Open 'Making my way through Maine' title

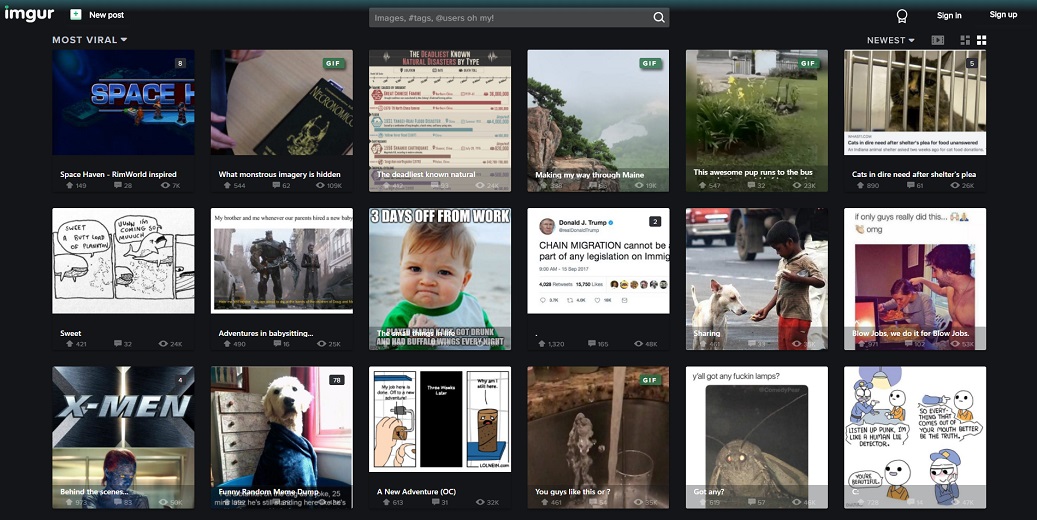[x=589, y=175]
